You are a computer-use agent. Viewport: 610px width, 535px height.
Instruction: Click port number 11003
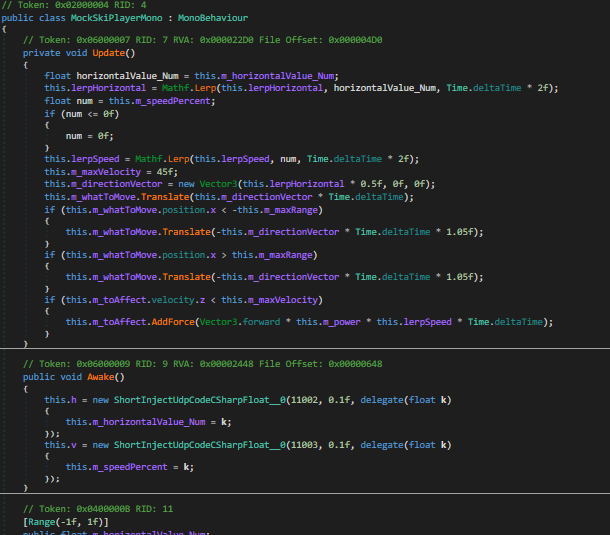point(304,445)
